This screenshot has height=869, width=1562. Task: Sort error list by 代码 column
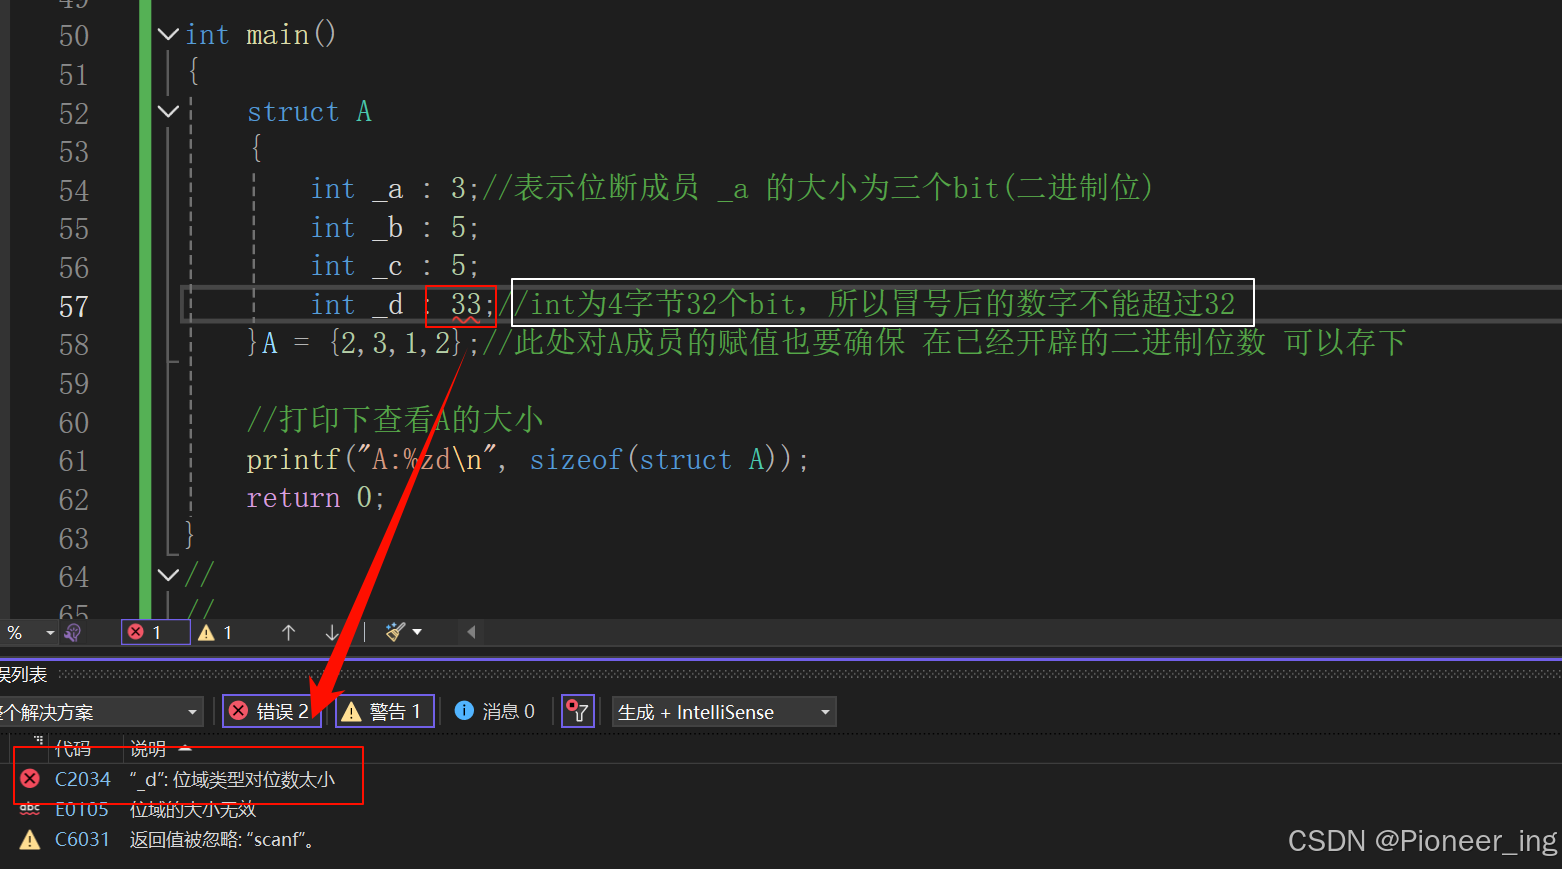coord(73,748)
